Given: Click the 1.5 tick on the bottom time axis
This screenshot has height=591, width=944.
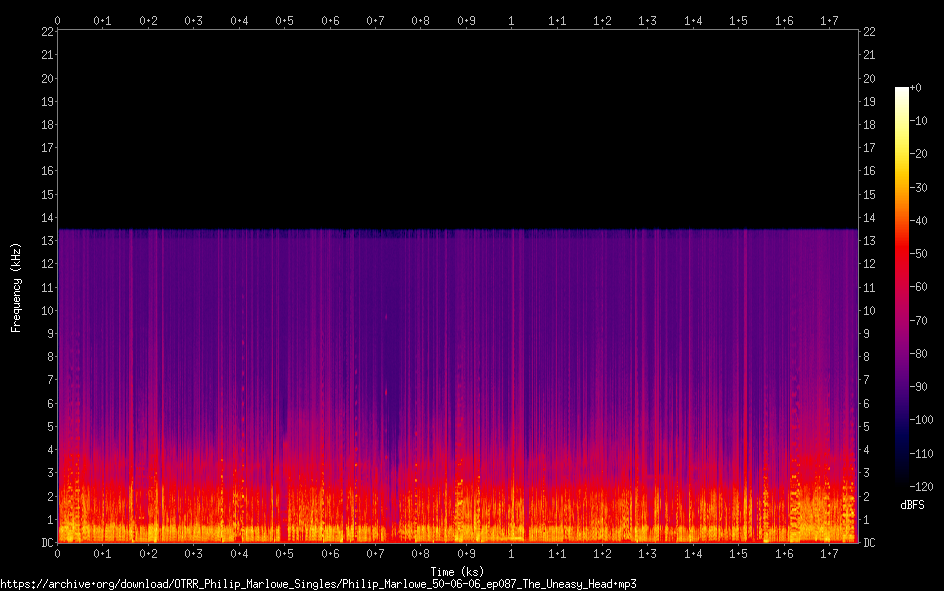Looking at the screenshot, I should tap(738, 553).
